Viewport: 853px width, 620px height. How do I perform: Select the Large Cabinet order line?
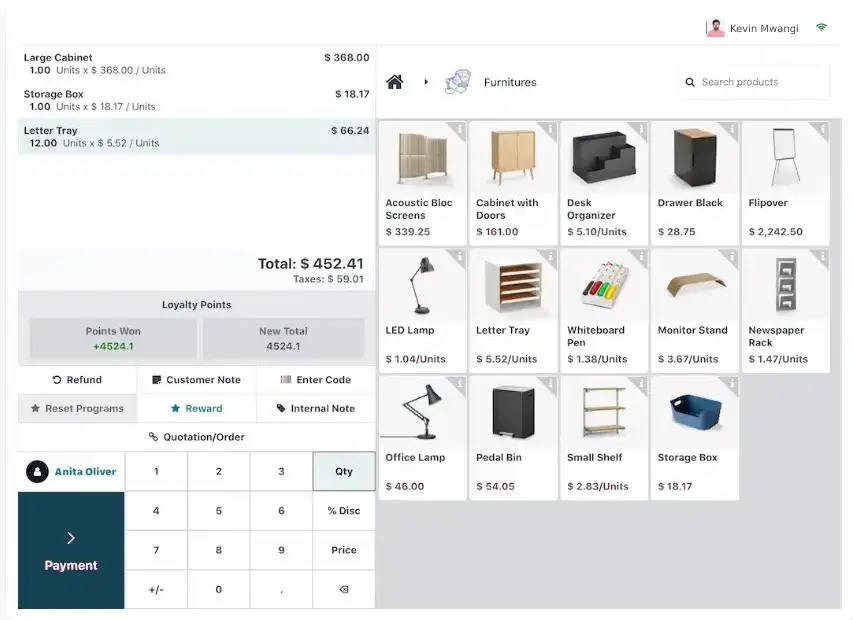click(x=196, y=64)
